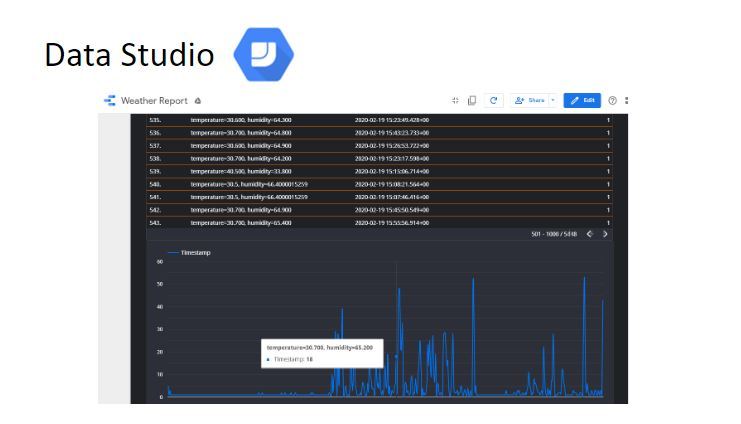Click row 541 timestamp cell

(392, 197)
